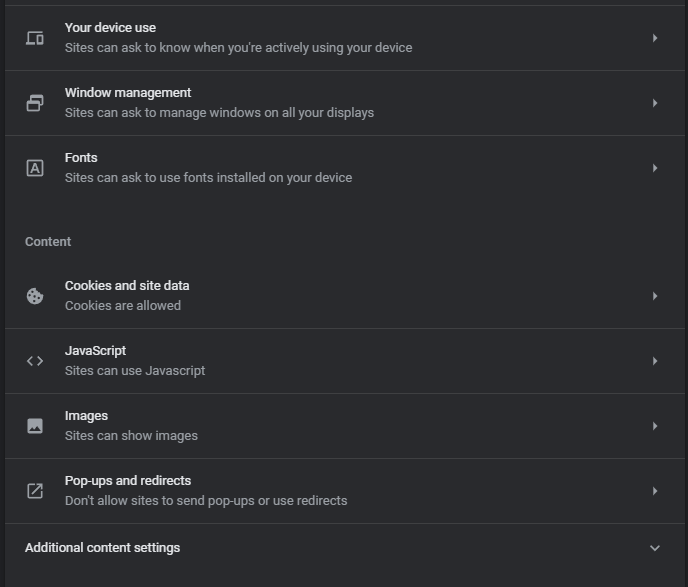The height and width of the screenshot is (587, 688).
Task: Open Window management arrow
Action: (655, 103)
